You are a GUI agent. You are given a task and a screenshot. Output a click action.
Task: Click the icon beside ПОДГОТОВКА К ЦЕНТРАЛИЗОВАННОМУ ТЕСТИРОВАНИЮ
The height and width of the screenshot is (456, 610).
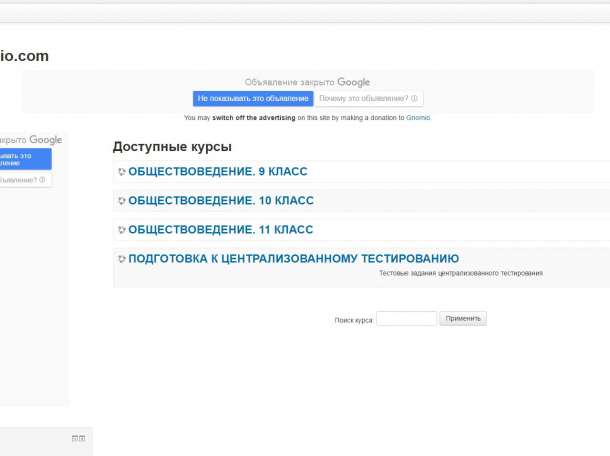pos(121,259)
